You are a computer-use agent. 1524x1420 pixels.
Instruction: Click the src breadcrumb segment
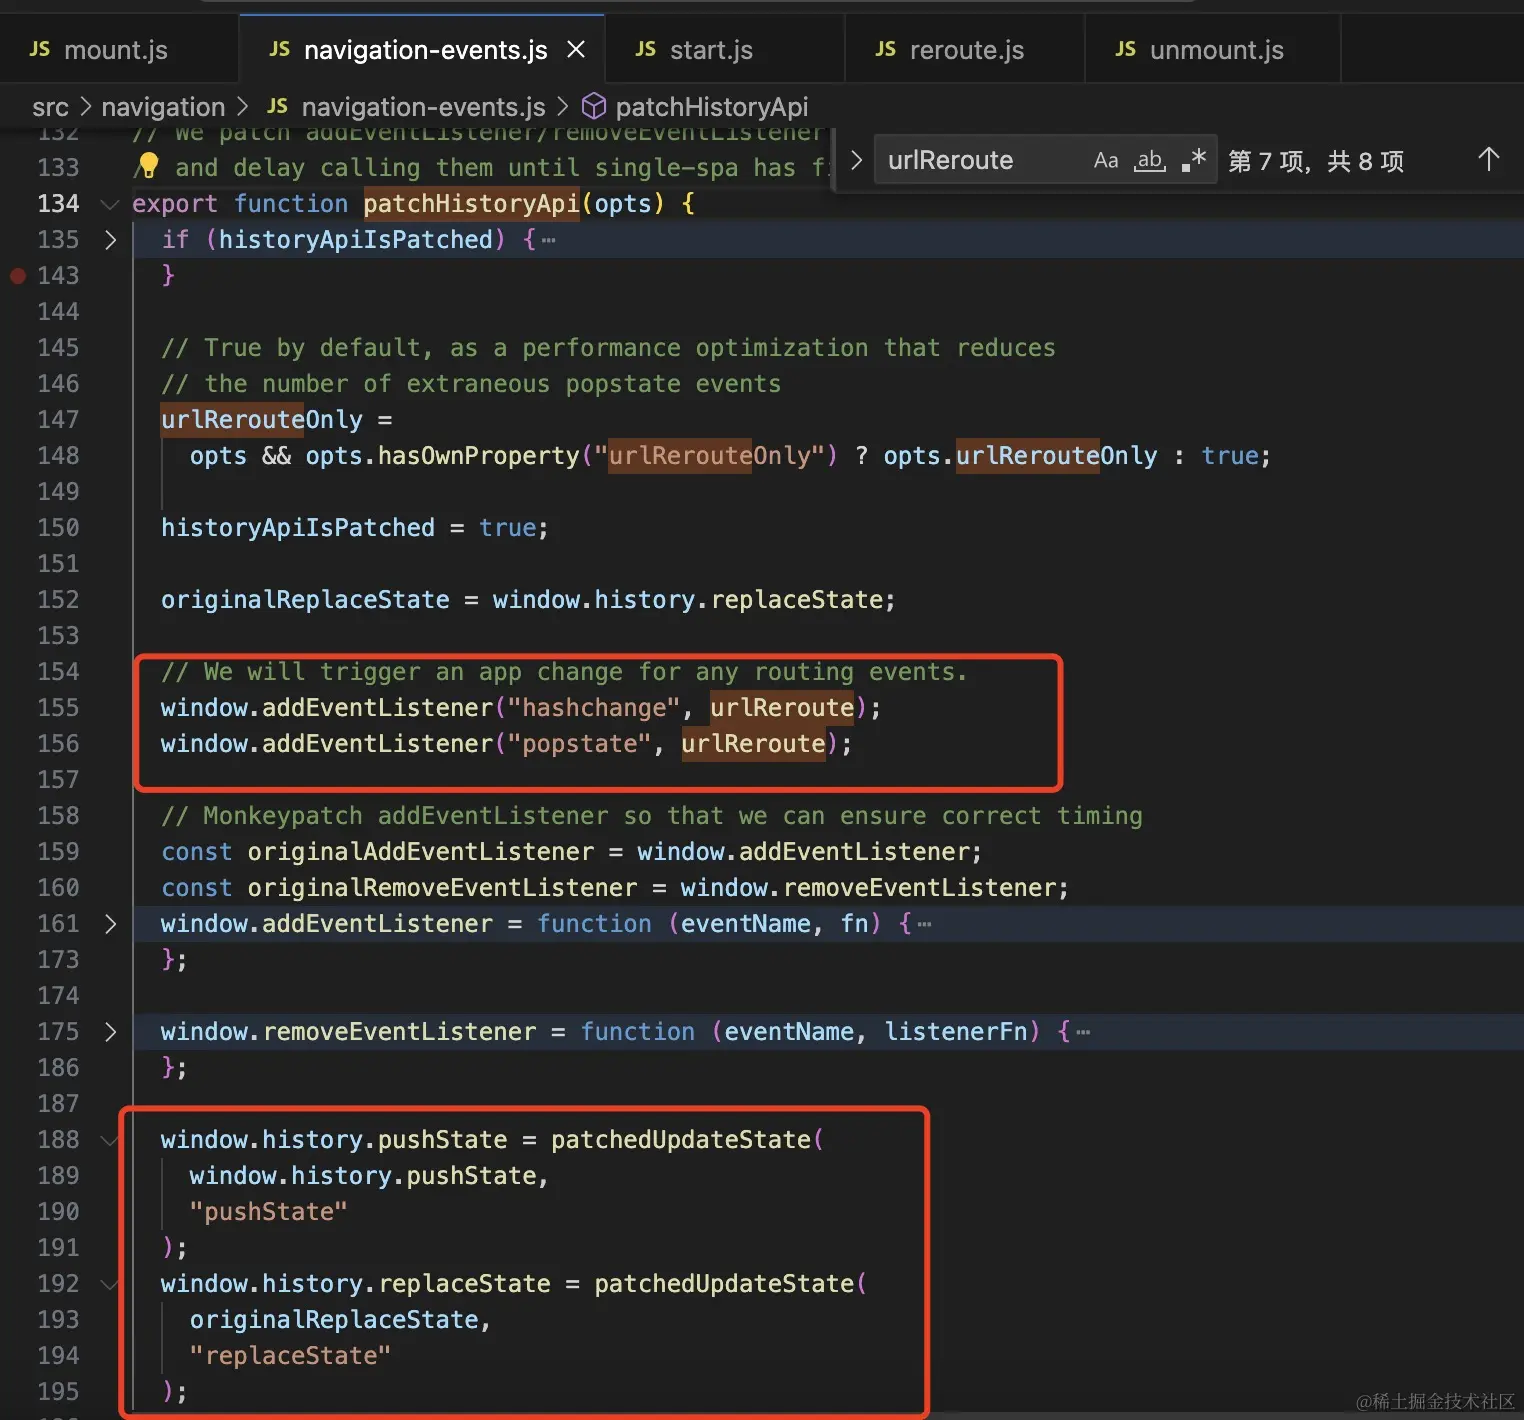coord(50,107)
